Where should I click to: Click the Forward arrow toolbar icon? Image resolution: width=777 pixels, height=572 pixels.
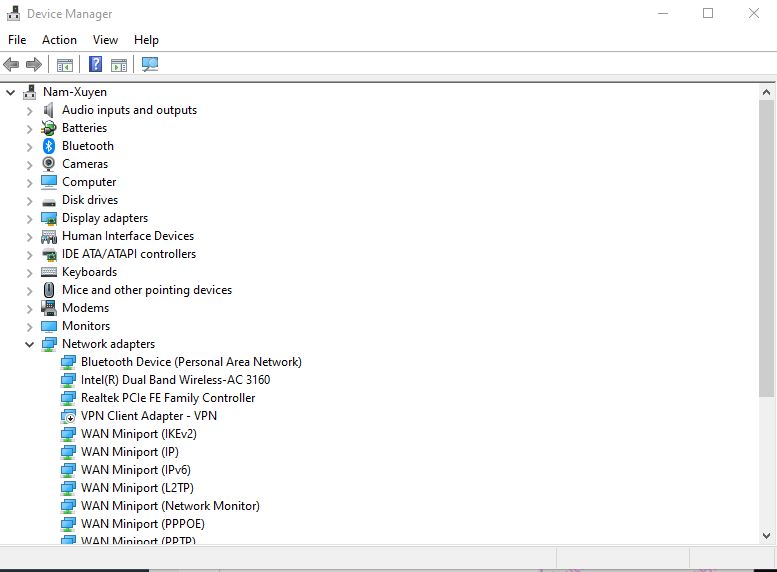click(34, 64)
